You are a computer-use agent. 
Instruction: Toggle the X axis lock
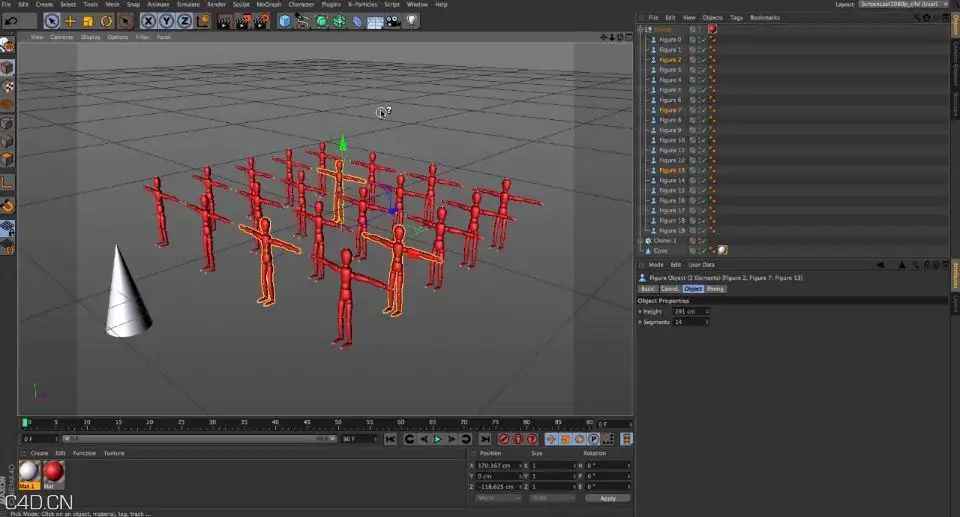click(148, 21)
